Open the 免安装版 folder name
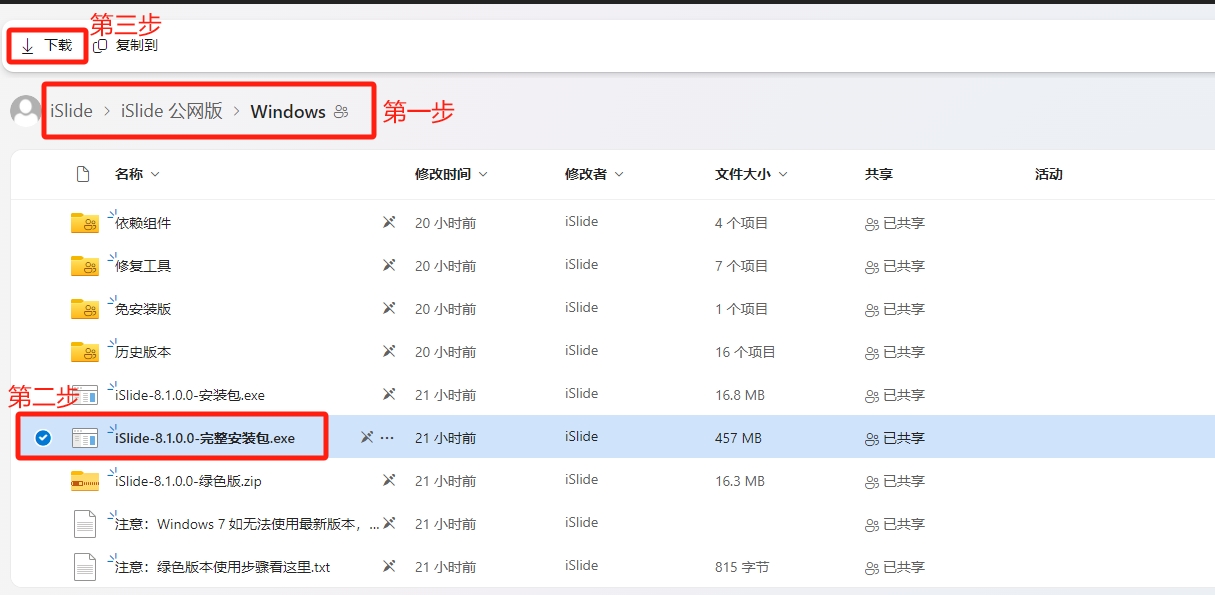 (x=143, y=309)
